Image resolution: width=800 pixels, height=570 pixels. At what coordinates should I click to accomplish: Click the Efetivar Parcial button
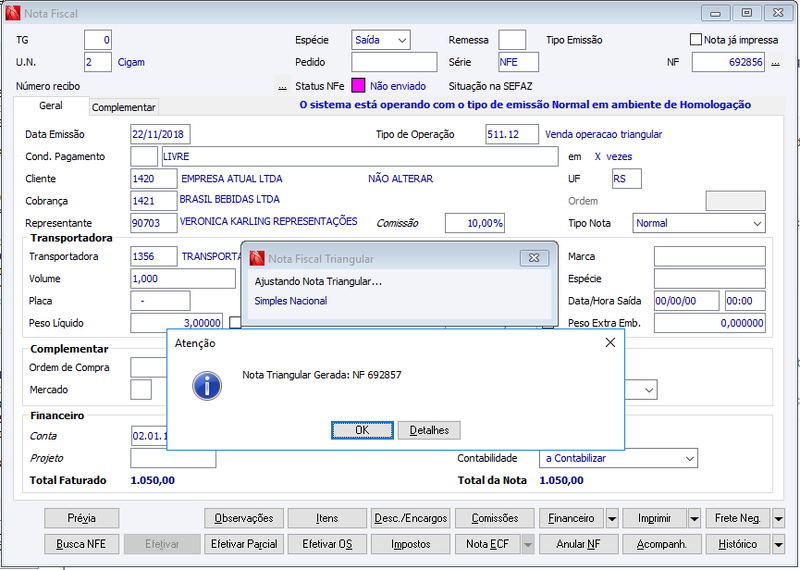[x=244, y=544]
